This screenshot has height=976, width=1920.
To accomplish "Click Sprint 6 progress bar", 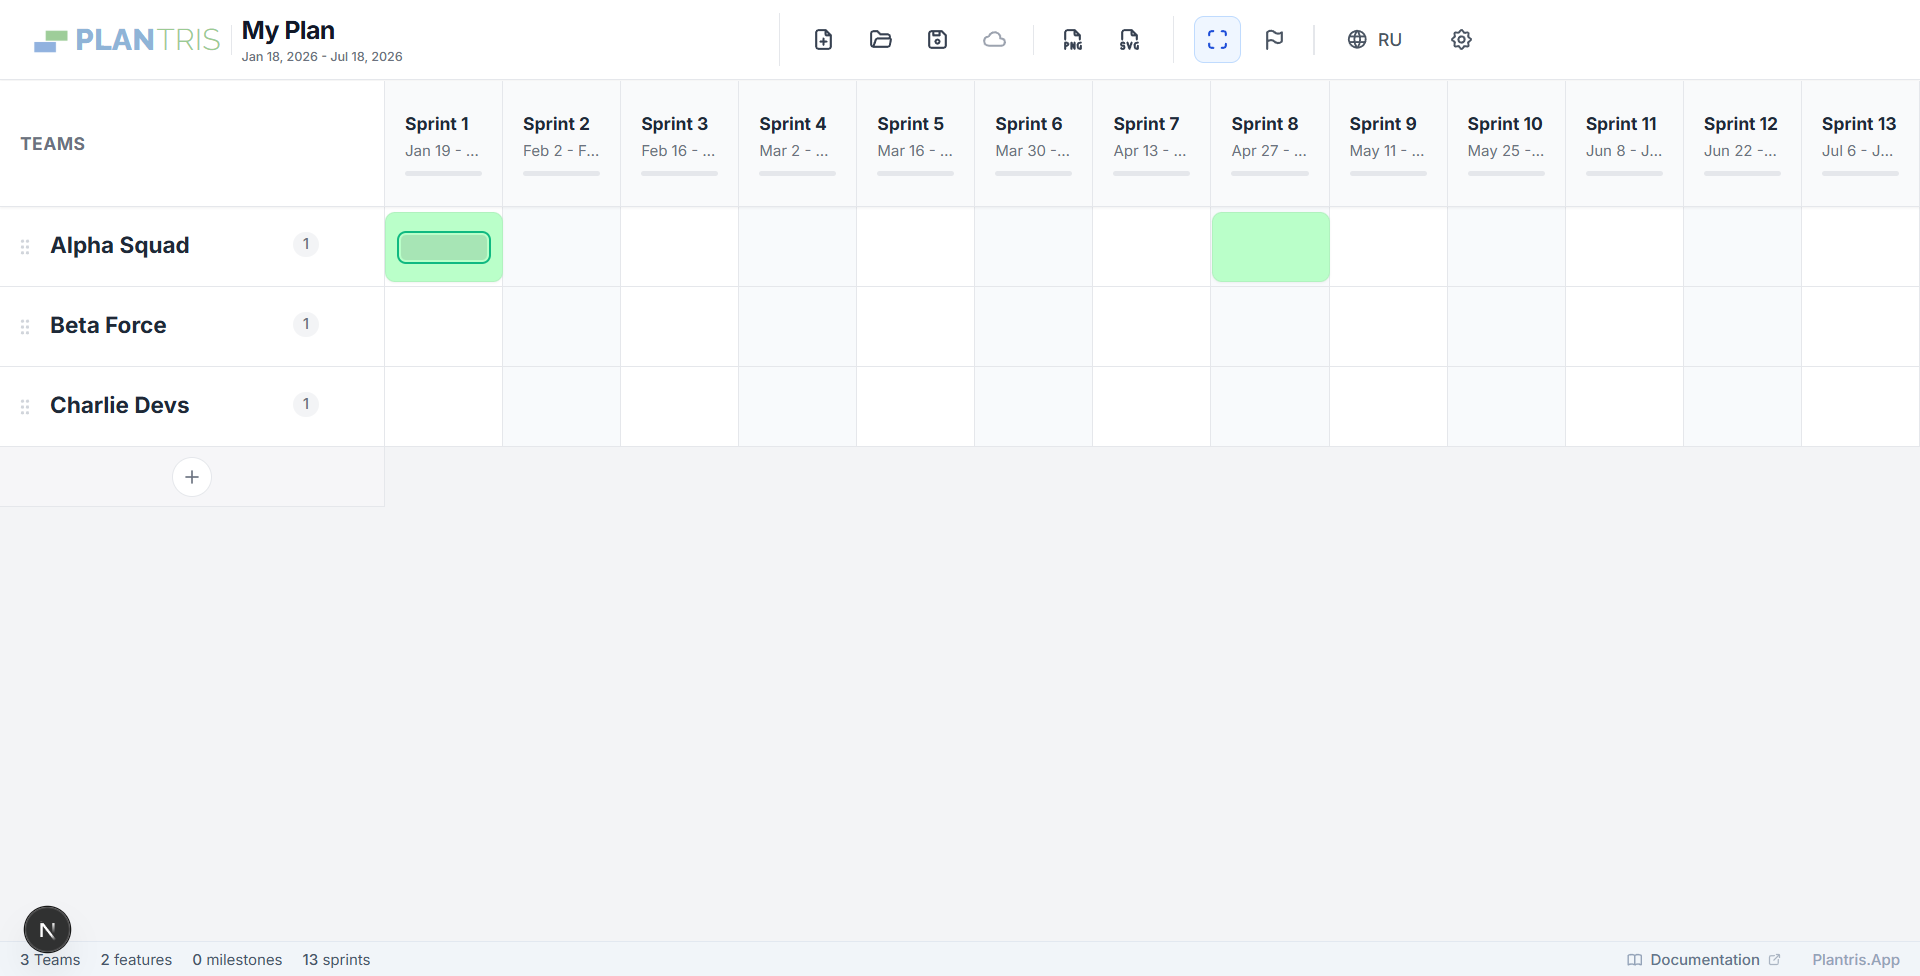I will [1033, 173].
